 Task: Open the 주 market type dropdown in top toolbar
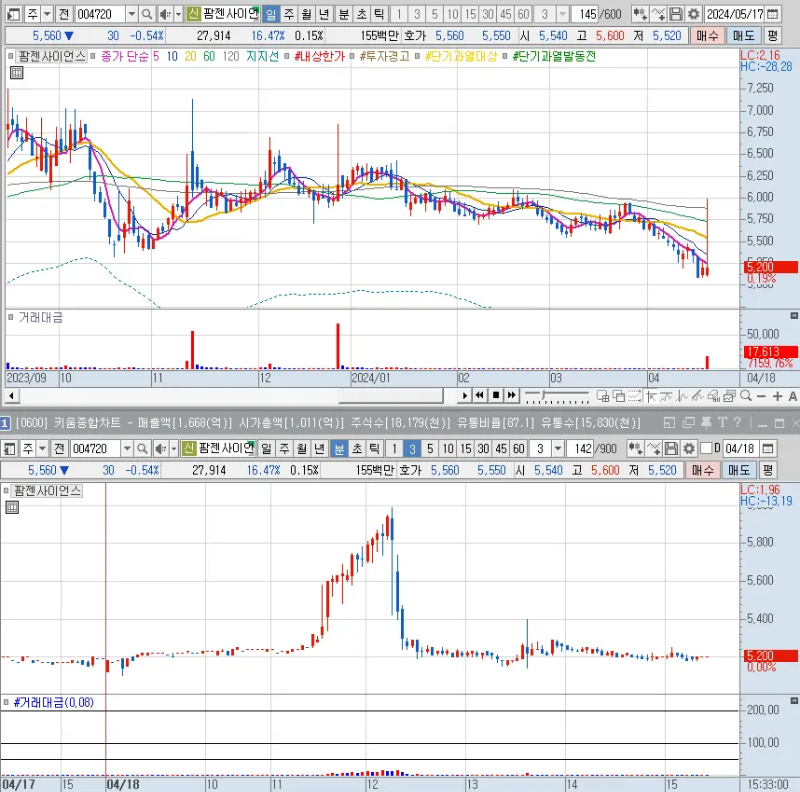click(x=47, y=14)
